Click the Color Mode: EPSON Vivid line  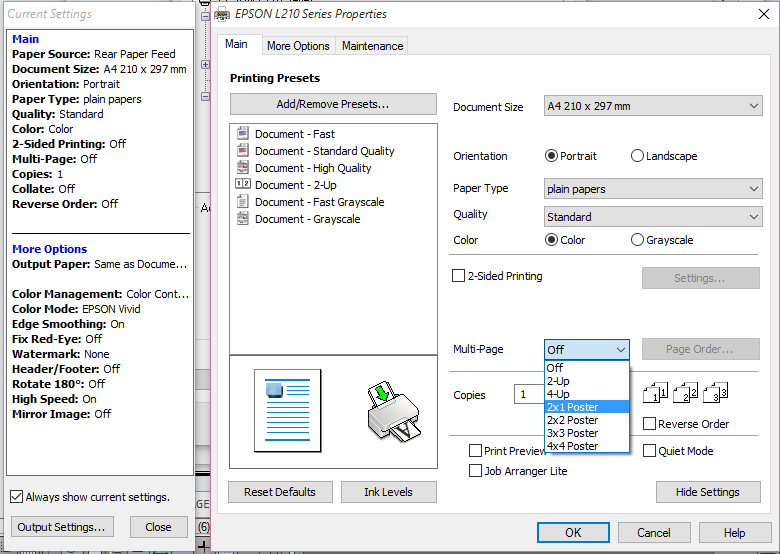pyautogui.click(x=76, y=309)
